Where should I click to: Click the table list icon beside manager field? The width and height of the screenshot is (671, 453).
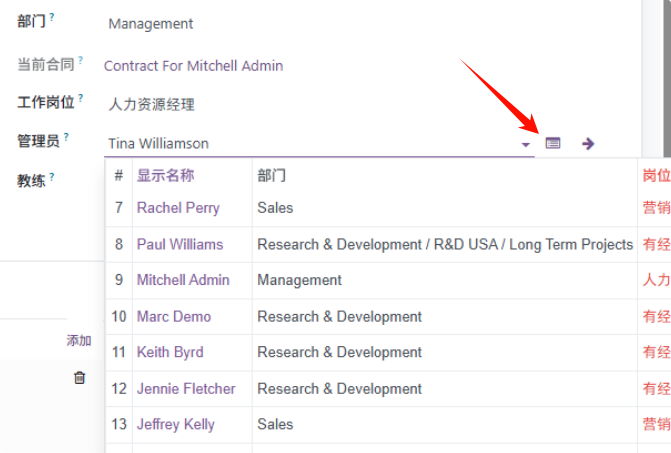pyautogui.click(x=552, y=144)
